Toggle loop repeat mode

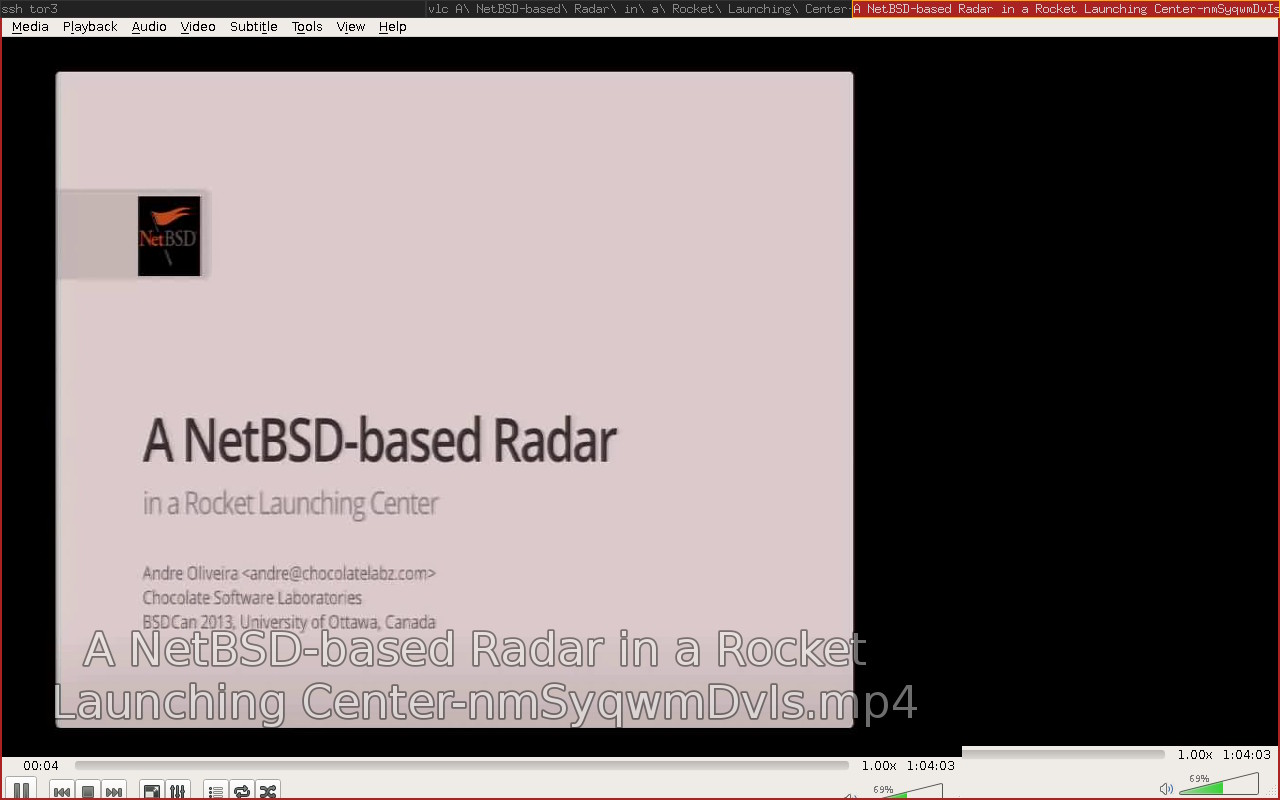(x=242, y=791)
